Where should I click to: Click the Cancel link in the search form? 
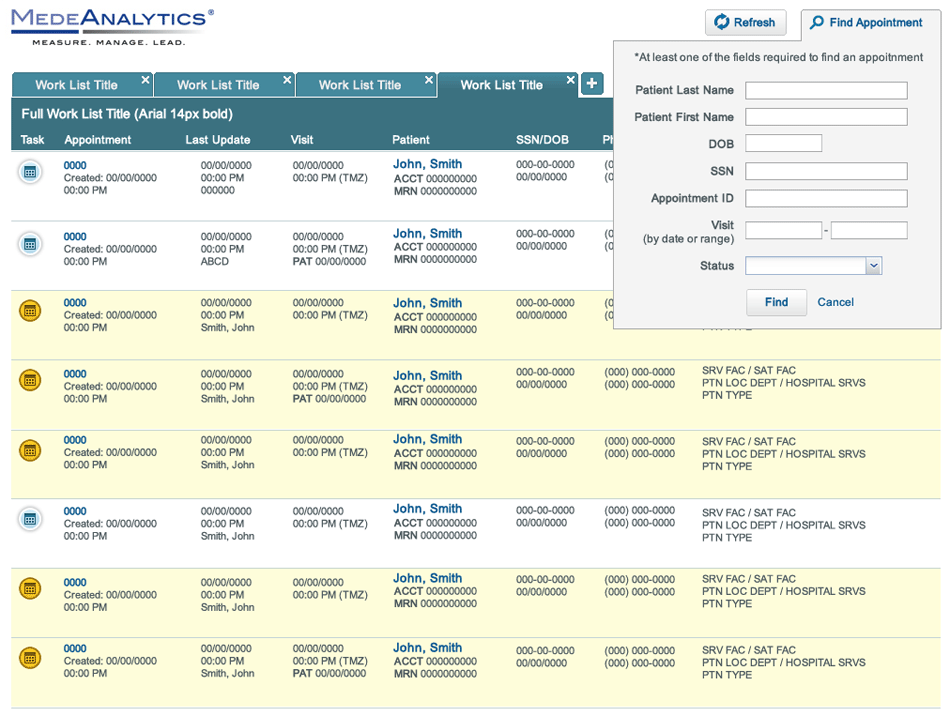tap(835, 302)
